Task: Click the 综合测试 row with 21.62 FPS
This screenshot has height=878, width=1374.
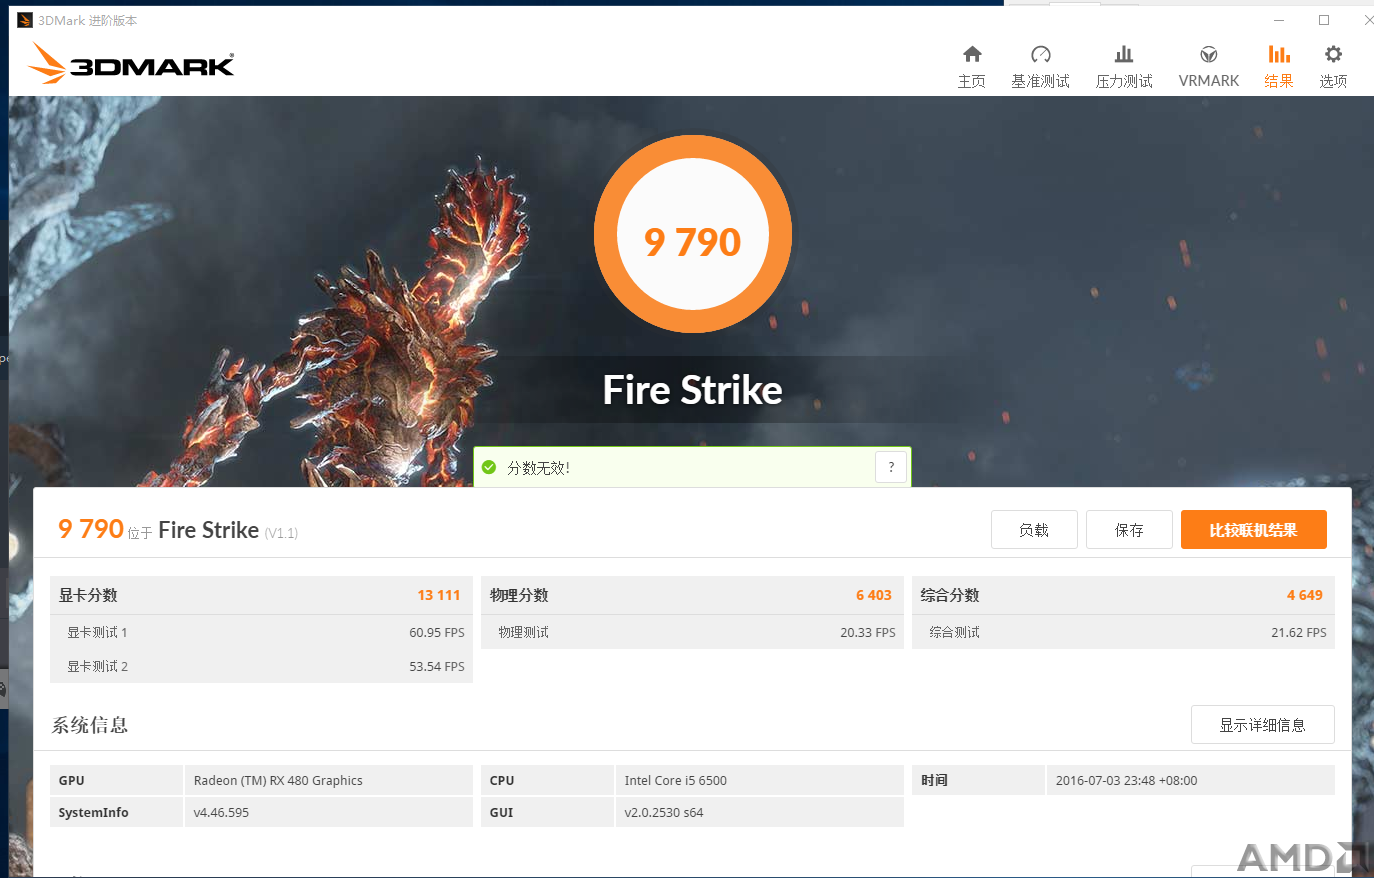Action: [x=1123, y=632]
